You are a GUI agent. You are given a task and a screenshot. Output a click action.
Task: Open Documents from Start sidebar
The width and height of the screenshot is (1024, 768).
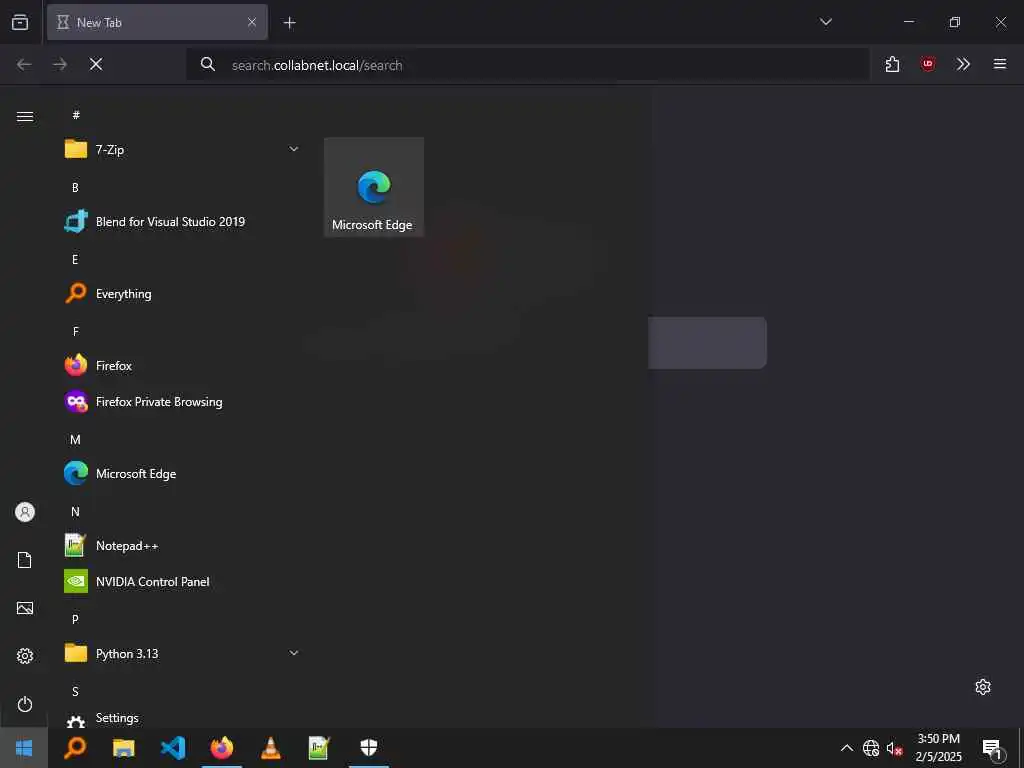(25, 560)
